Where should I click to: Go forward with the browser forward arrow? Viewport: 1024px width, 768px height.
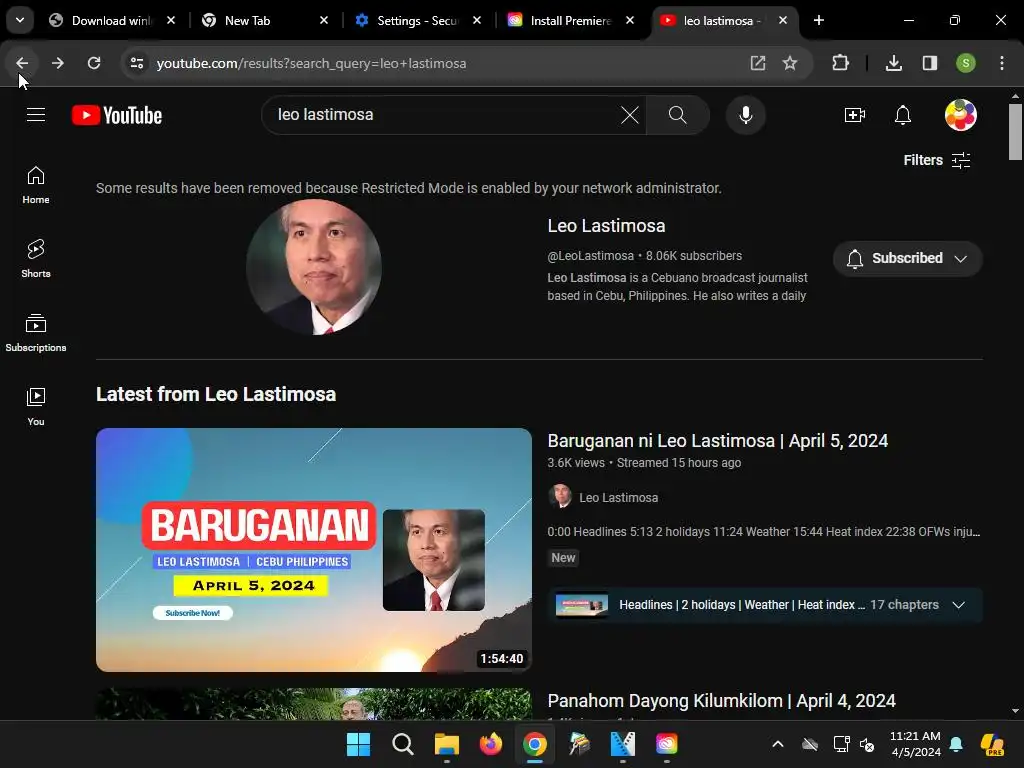pyautogui.click(x=58, y=63)
